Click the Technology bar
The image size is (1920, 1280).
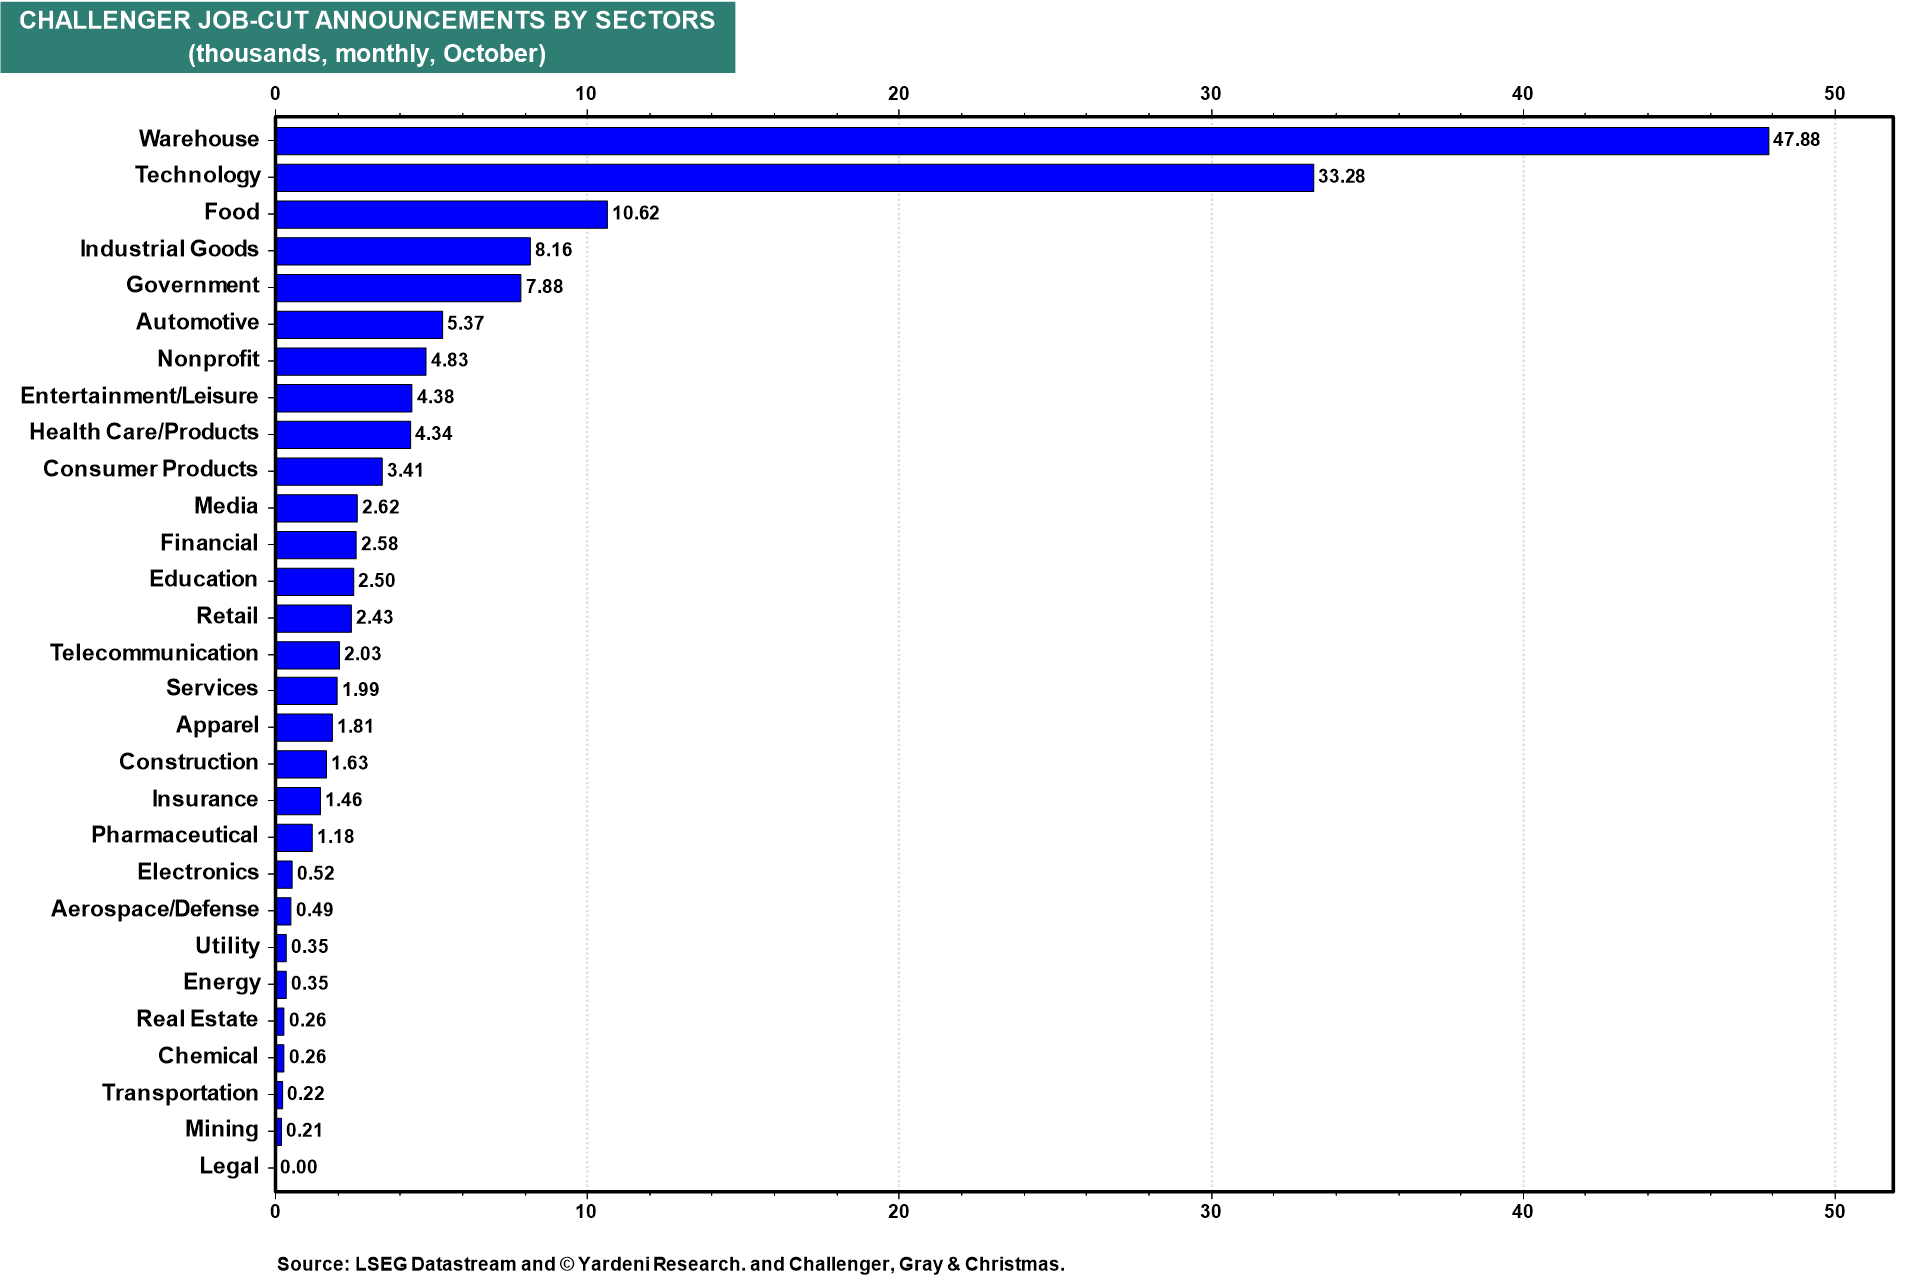794,178
